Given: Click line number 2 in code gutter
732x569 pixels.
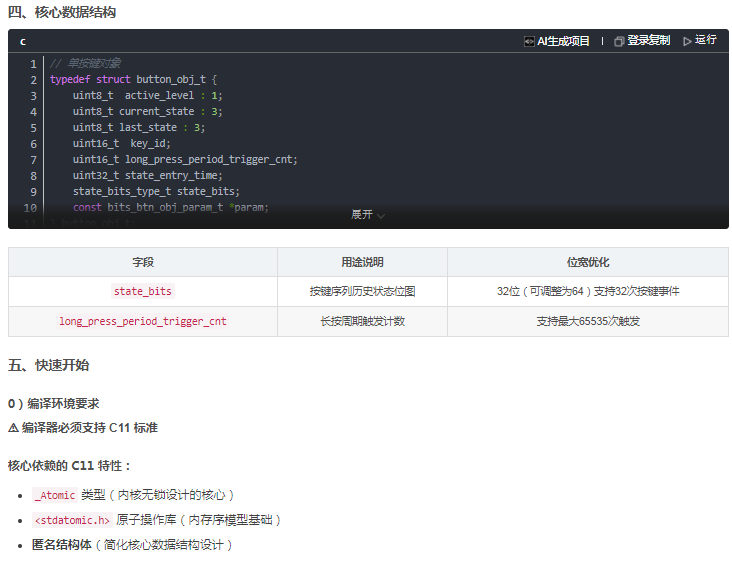Looking at the screenshot, I should [x=33, y=80].
